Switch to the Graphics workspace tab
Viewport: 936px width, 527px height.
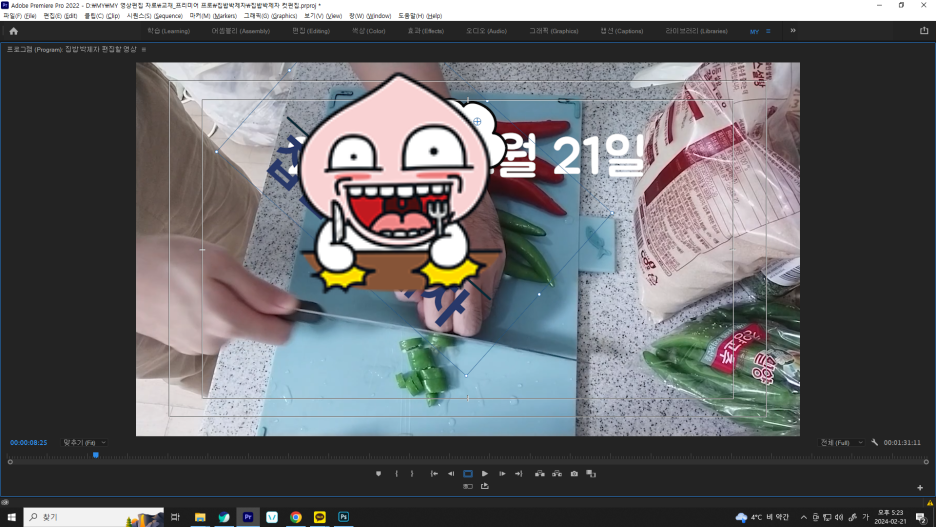(554, 31)
